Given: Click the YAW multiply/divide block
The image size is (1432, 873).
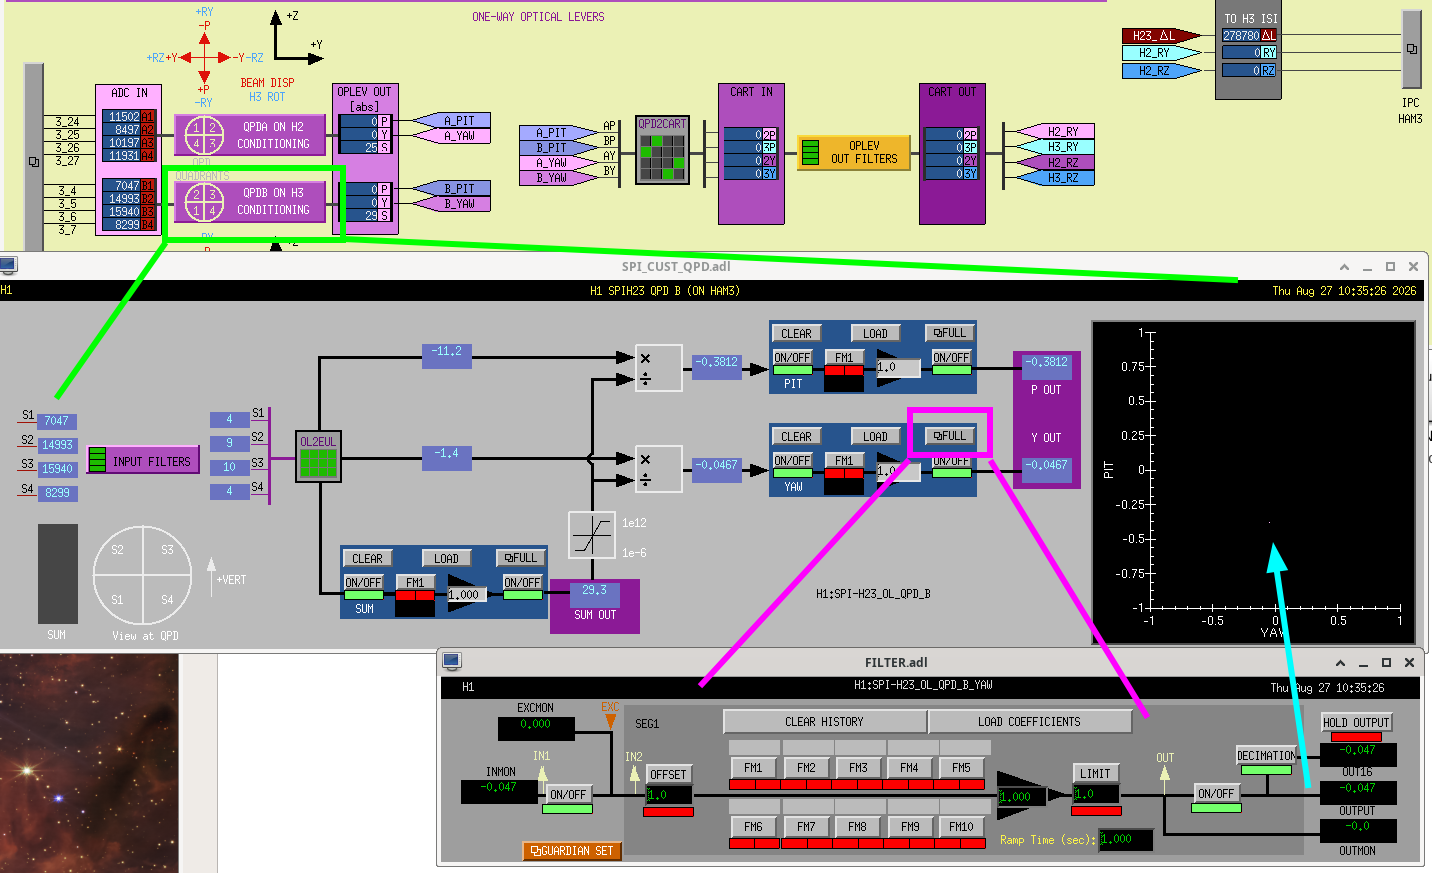Looking at the screenshot, I should coord(659,469).
